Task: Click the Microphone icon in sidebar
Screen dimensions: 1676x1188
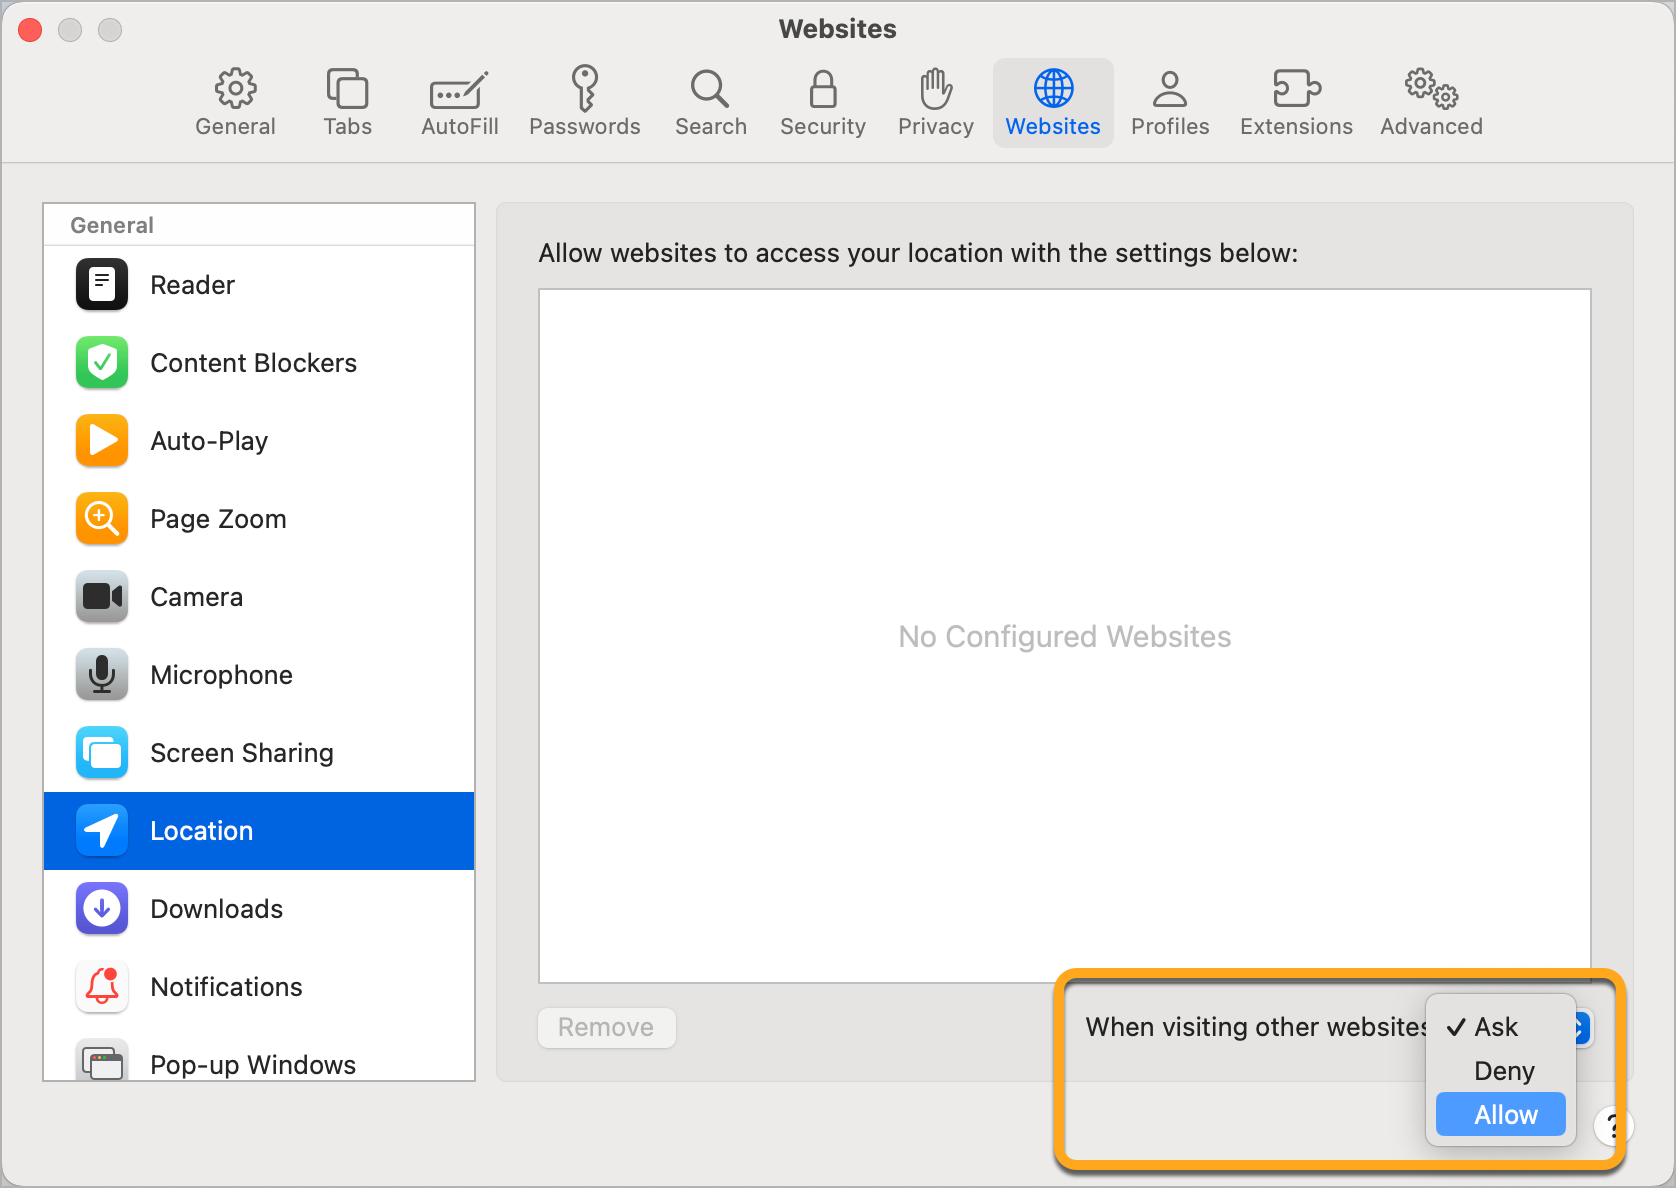Action: 102,675
